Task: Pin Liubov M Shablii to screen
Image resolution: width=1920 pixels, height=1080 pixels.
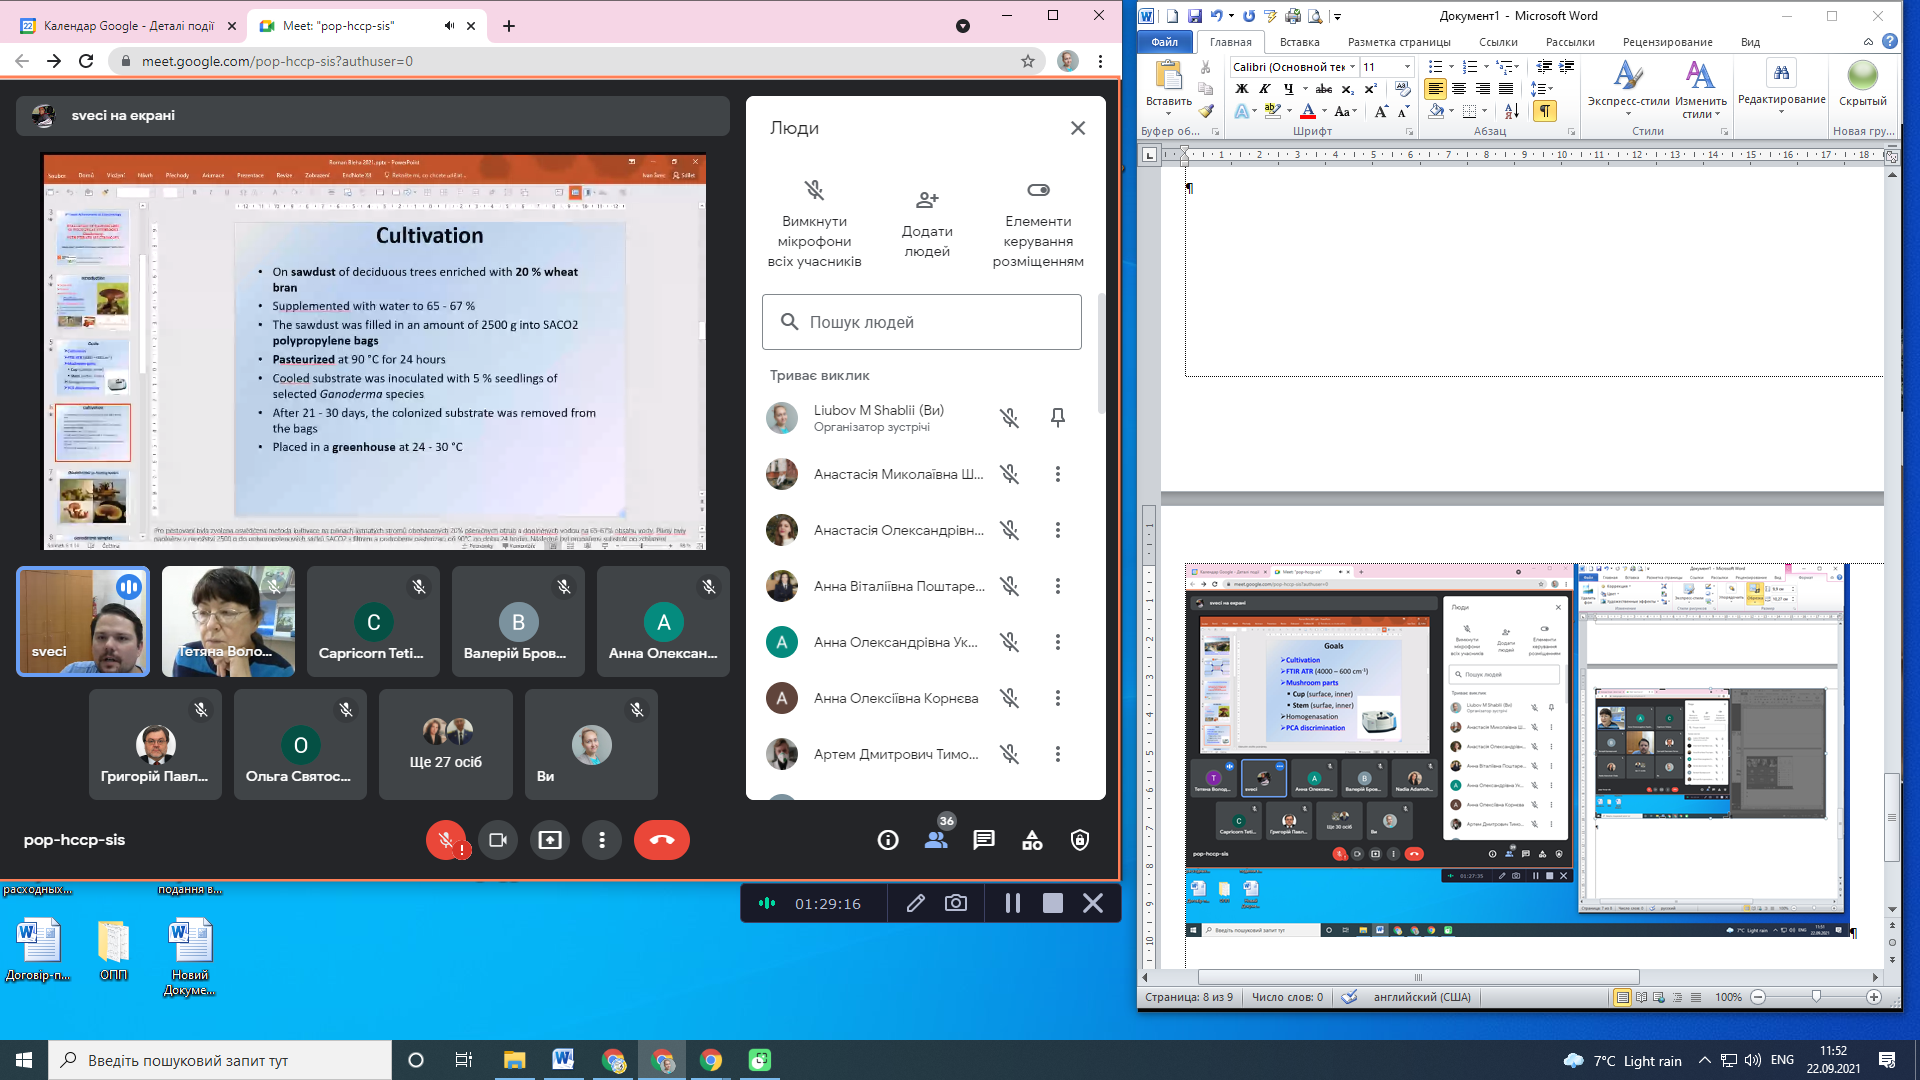Action: coord(1058,418)
